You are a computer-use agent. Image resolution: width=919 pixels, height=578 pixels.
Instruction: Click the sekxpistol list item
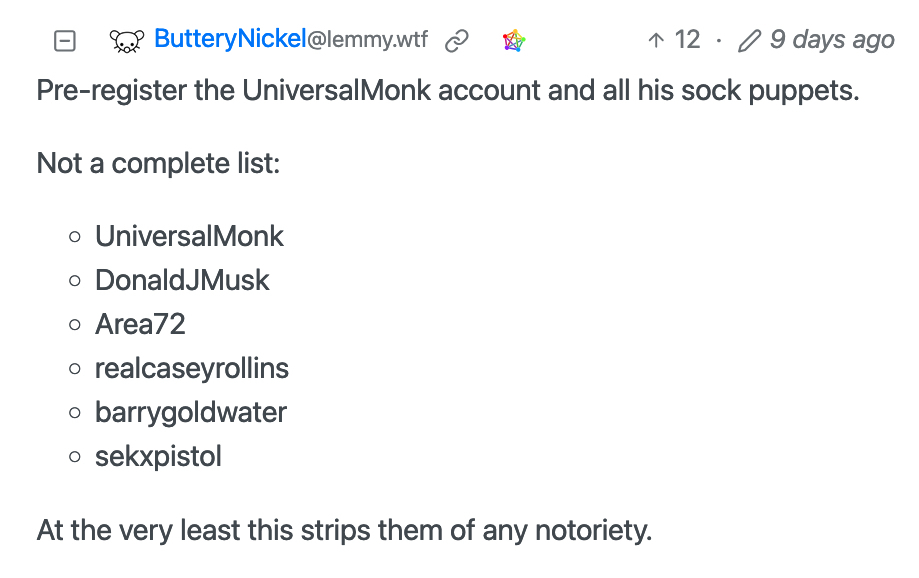(x=158, y=457)
